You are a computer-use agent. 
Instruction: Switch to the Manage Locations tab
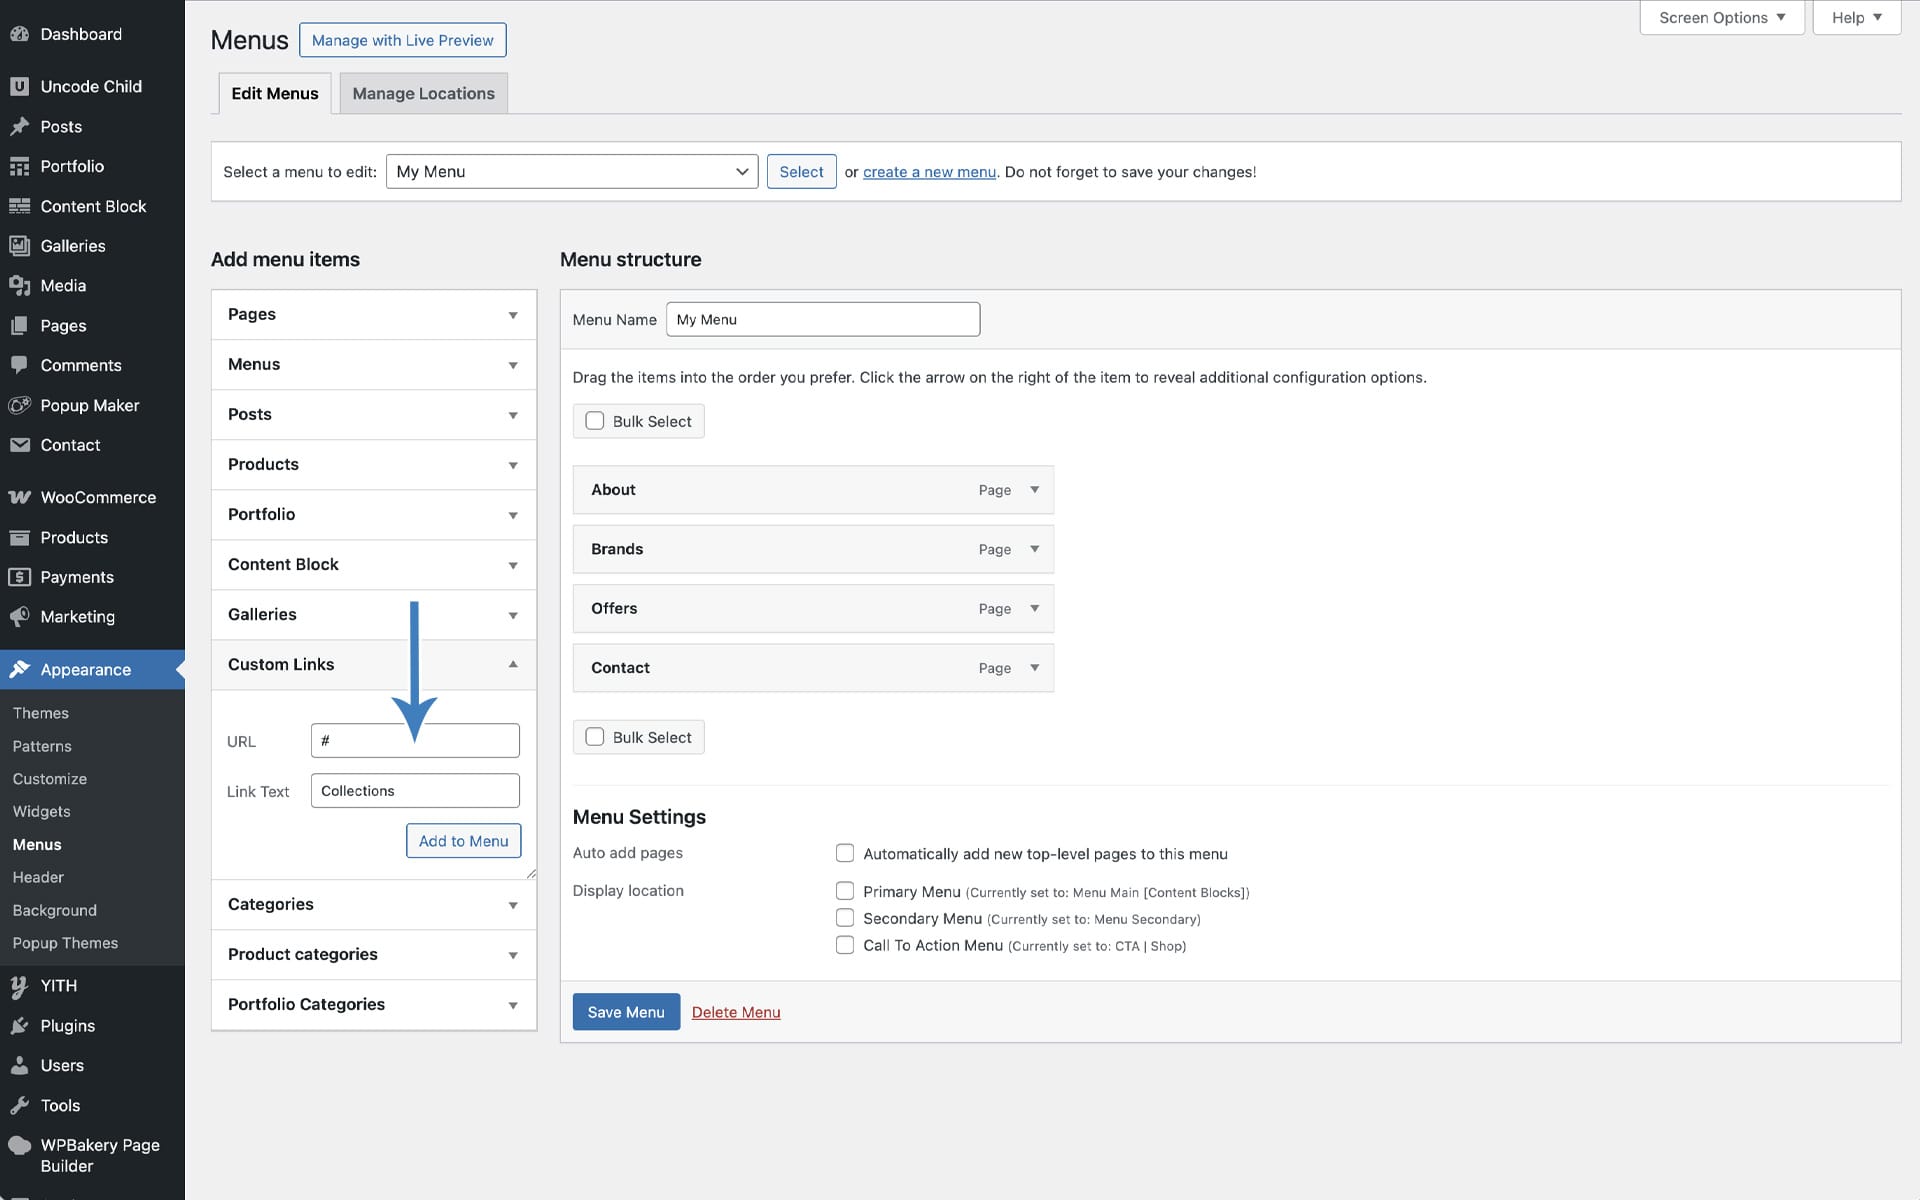pos(423,93)
